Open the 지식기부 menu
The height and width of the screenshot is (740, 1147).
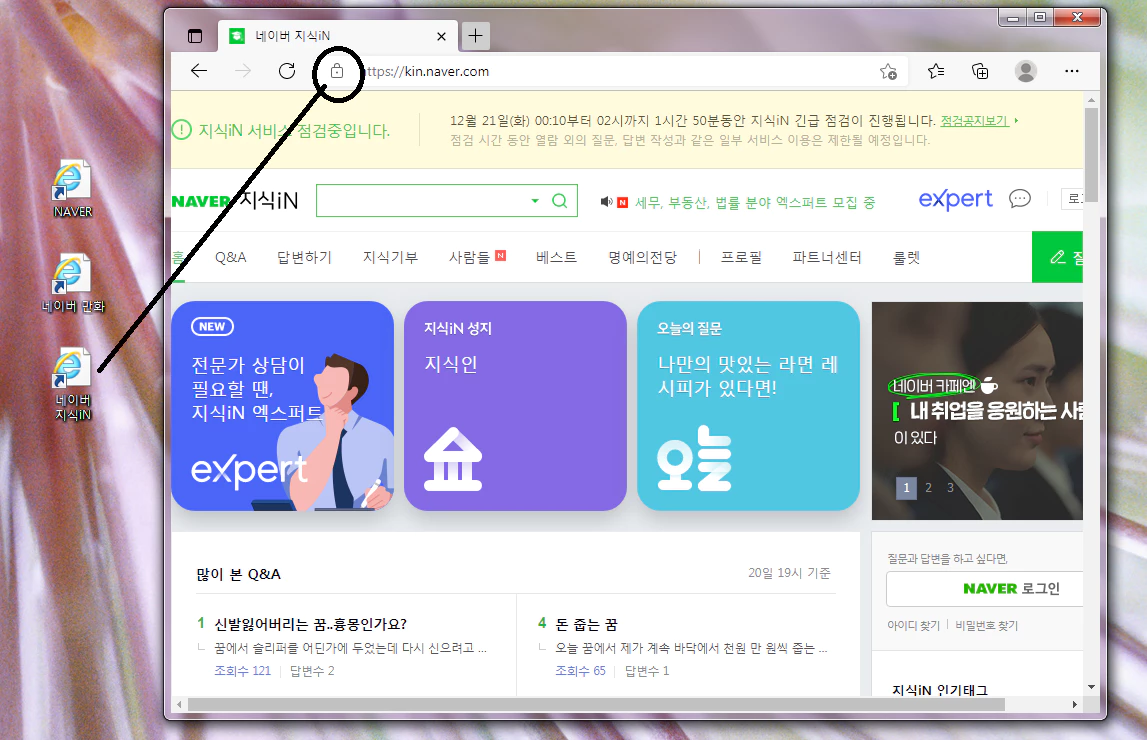click(x=391, y=257)
